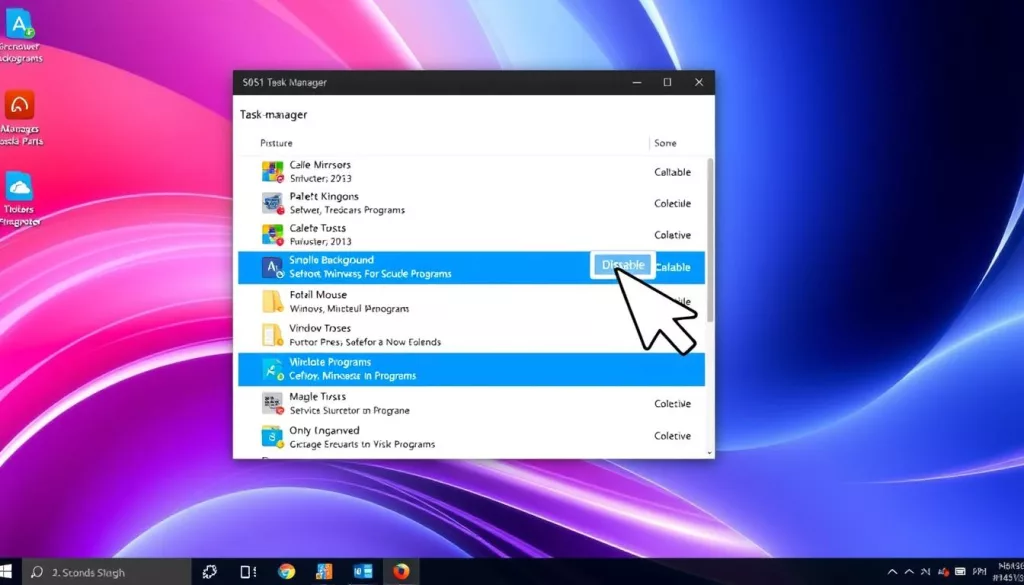The width and height of the screenshot is (1024, 585).
Task: Click the Magle Tirsts row icon
Action: tap(272, 403)
